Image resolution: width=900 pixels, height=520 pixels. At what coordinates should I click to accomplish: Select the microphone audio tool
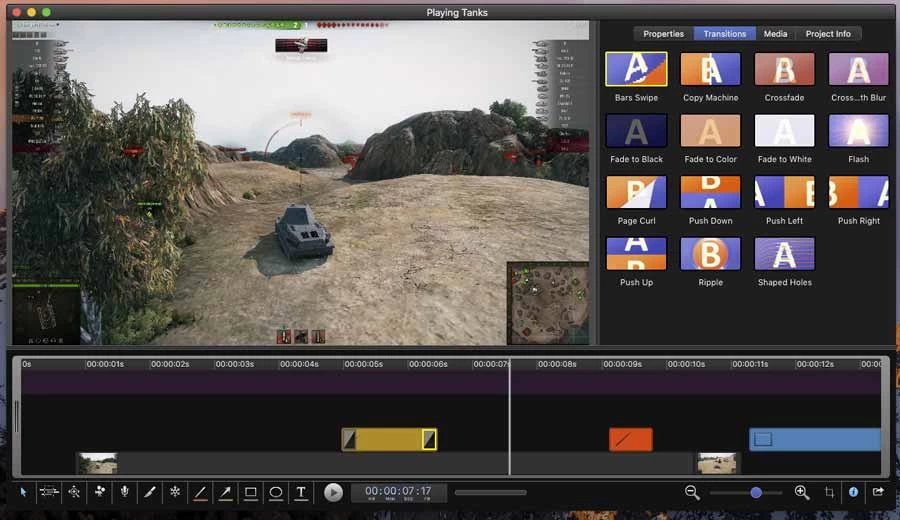[x=125, y=492]
